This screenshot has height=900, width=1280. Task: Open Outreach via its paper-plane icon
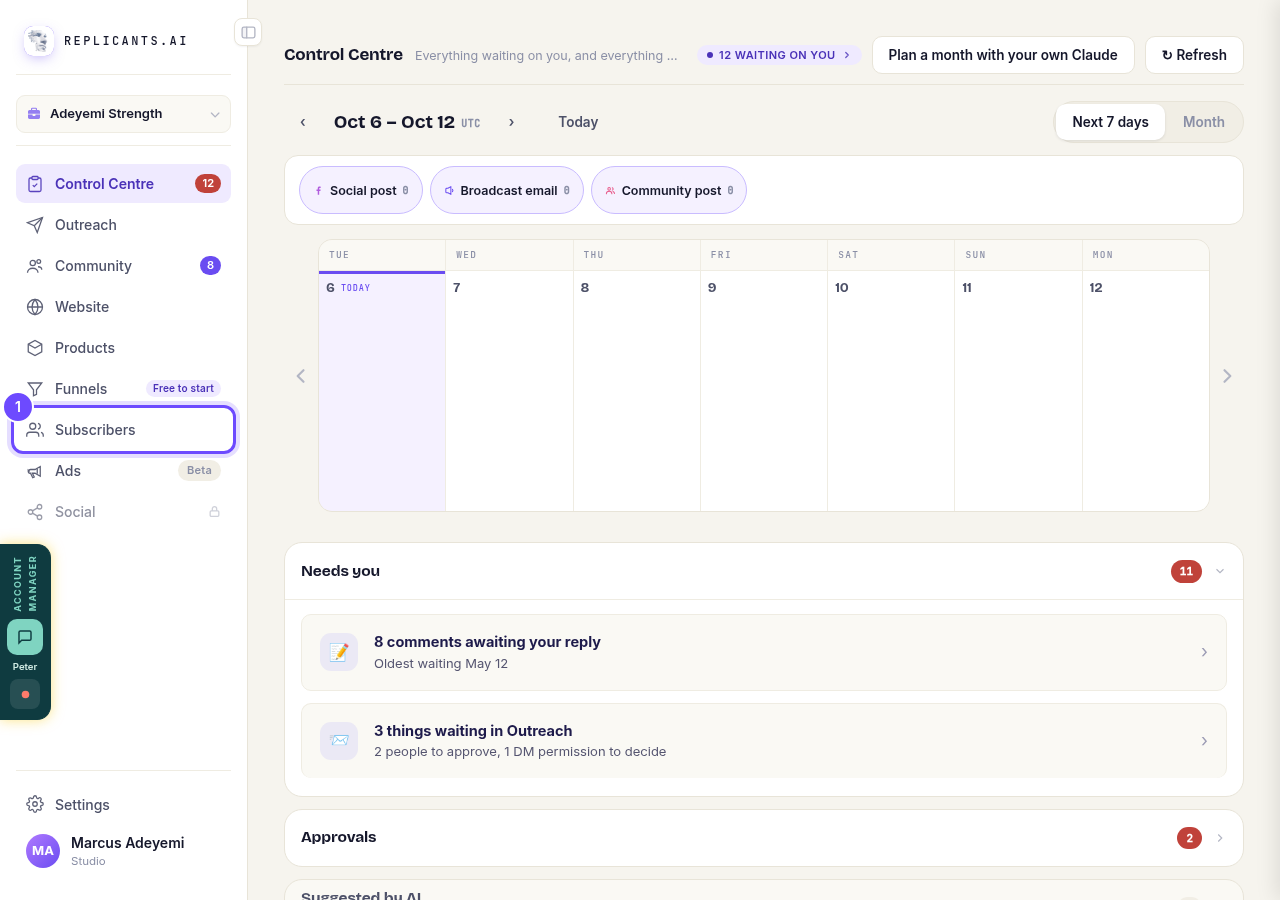(35, 225)
